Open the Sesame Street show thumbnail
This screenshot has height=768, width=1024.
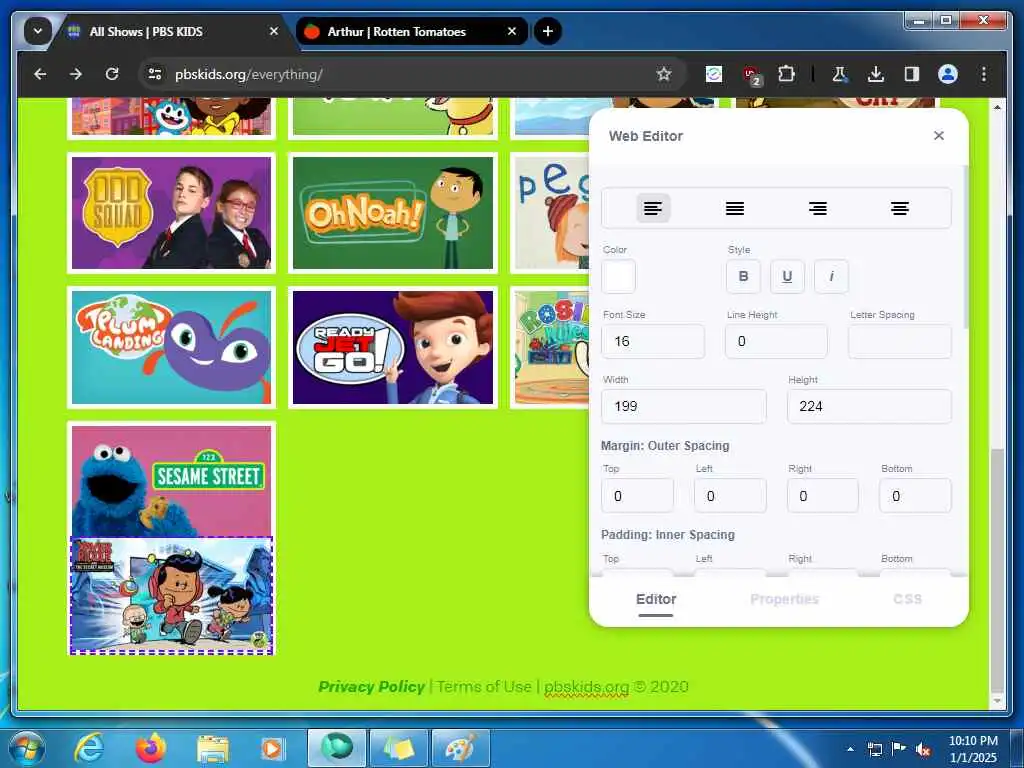(x=171, y=481)
